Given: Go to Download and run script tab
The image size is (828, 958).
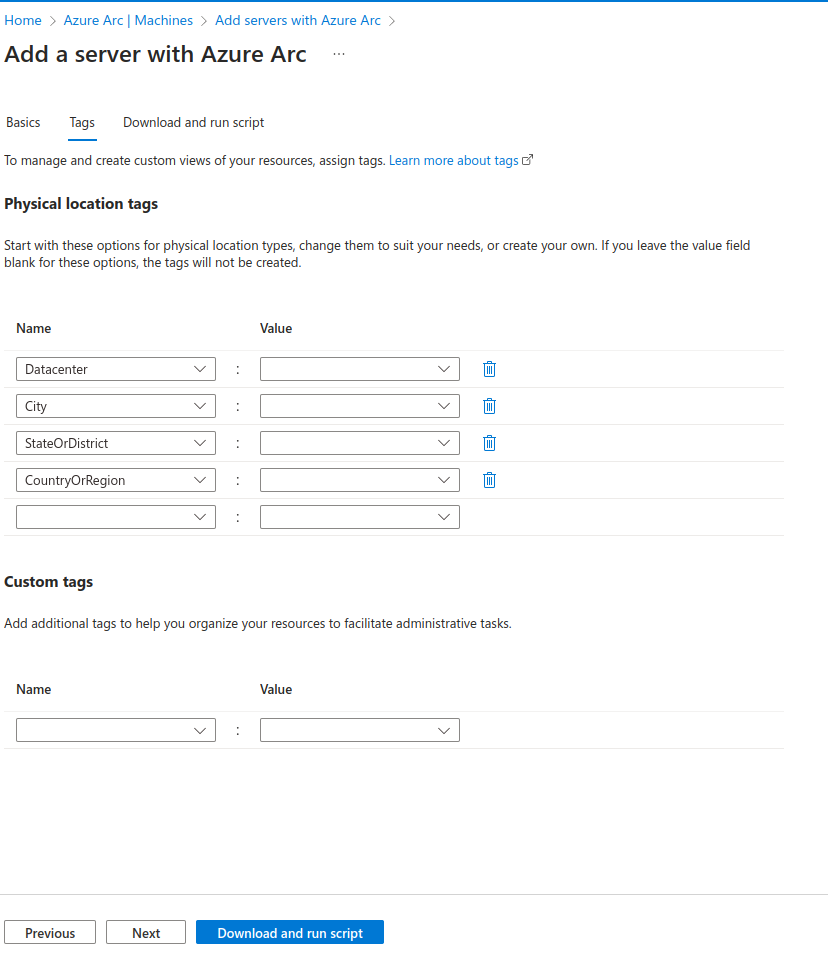Looking at the screenshot, I should click(194, 122).
